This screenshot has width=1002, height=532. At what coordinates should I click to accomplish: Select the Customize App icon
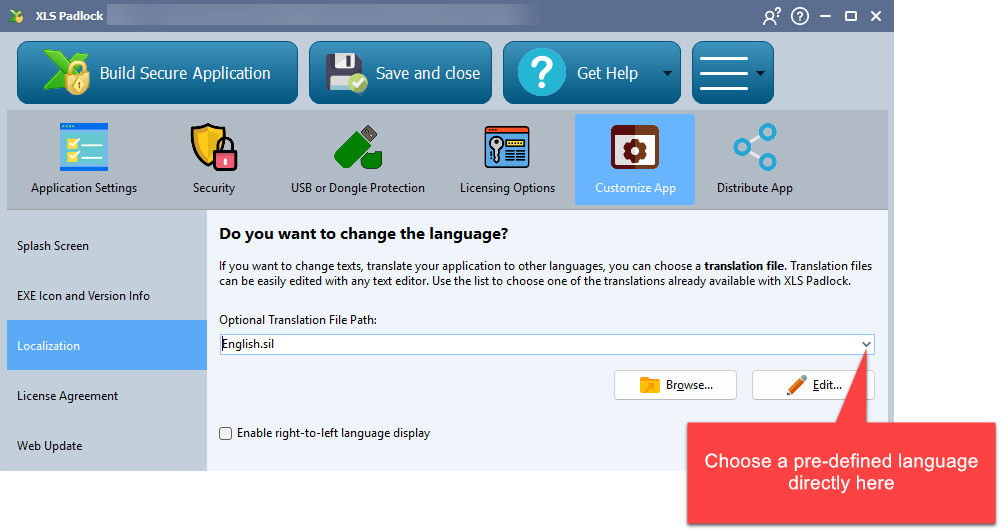click(x=635, y=148)
